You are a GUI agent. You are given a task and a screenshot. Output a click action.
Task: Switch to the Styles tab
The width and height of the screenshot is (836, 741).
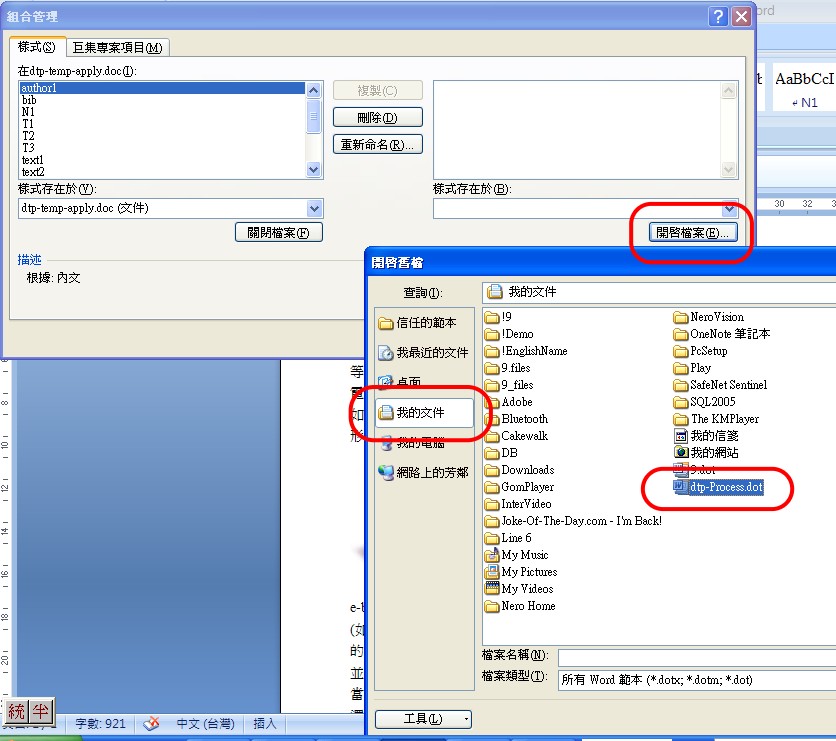tap(37, 48)
